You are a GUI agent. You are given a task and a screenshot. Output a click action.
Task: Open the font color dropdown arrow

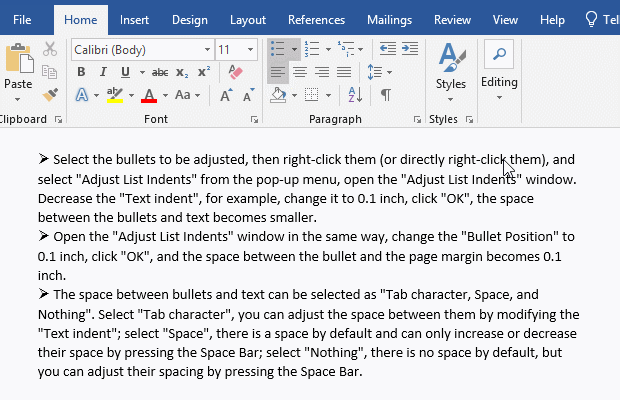point(165,95)
